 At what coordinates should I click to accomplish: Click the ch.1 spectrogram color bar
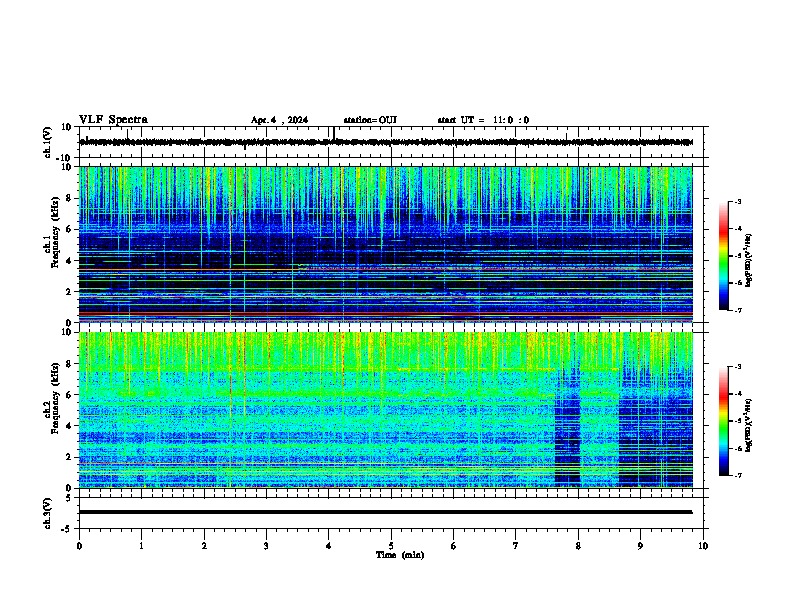tap(723, 256)
